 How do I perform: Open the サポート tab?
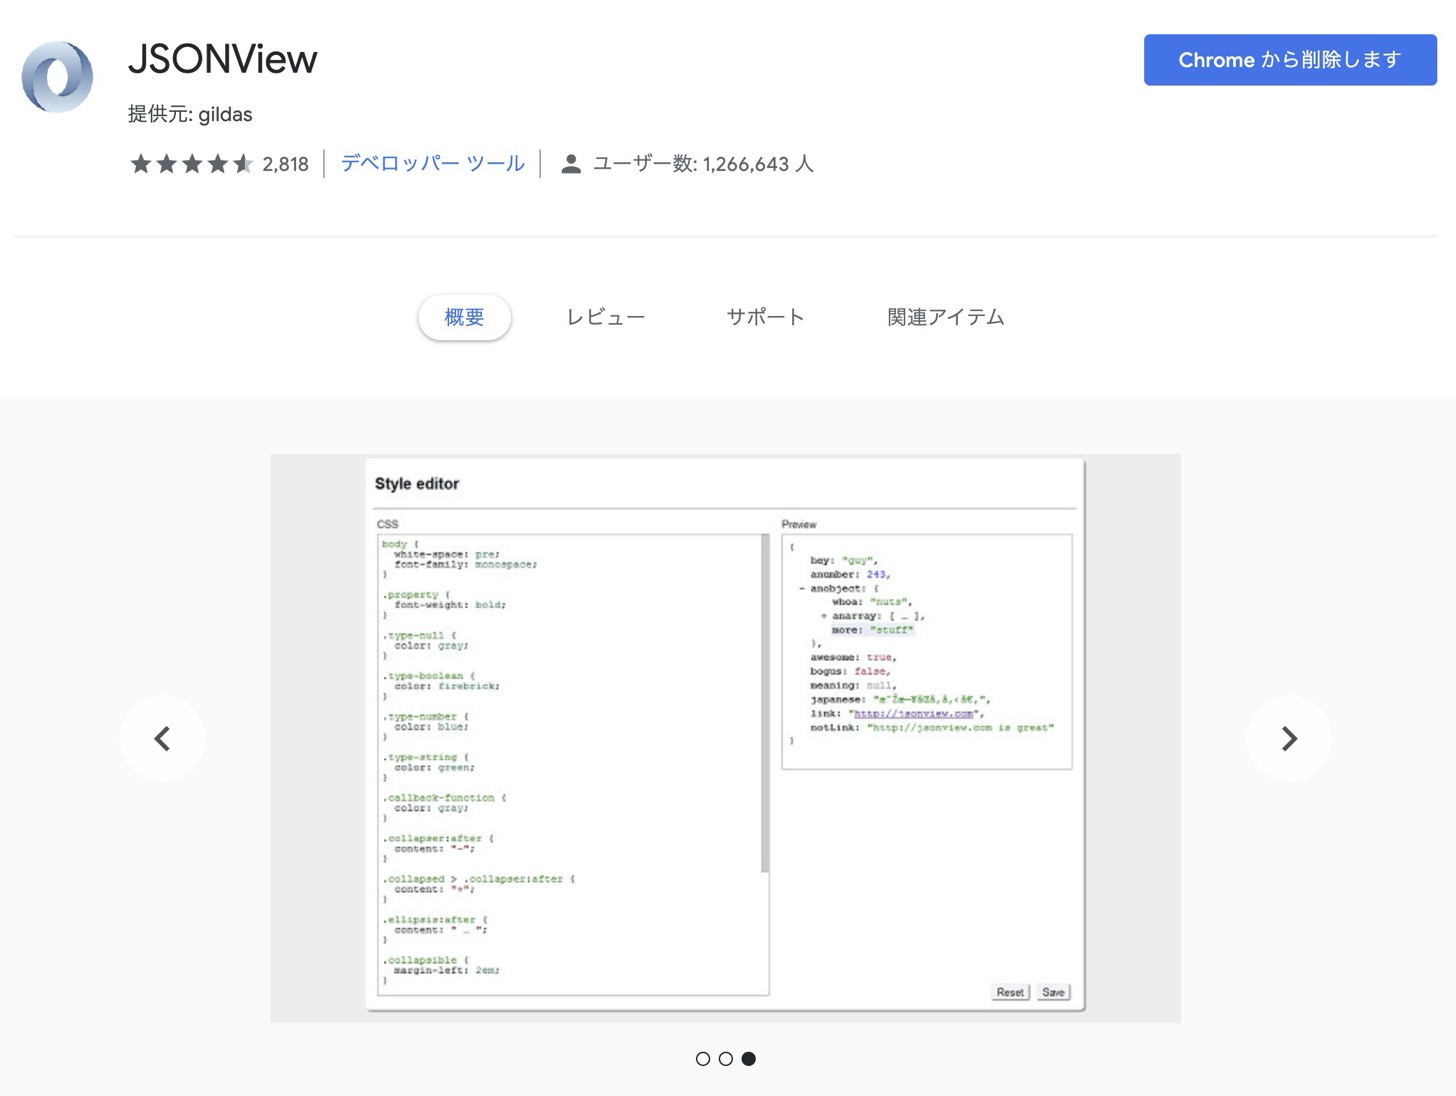tap(765, 317)
